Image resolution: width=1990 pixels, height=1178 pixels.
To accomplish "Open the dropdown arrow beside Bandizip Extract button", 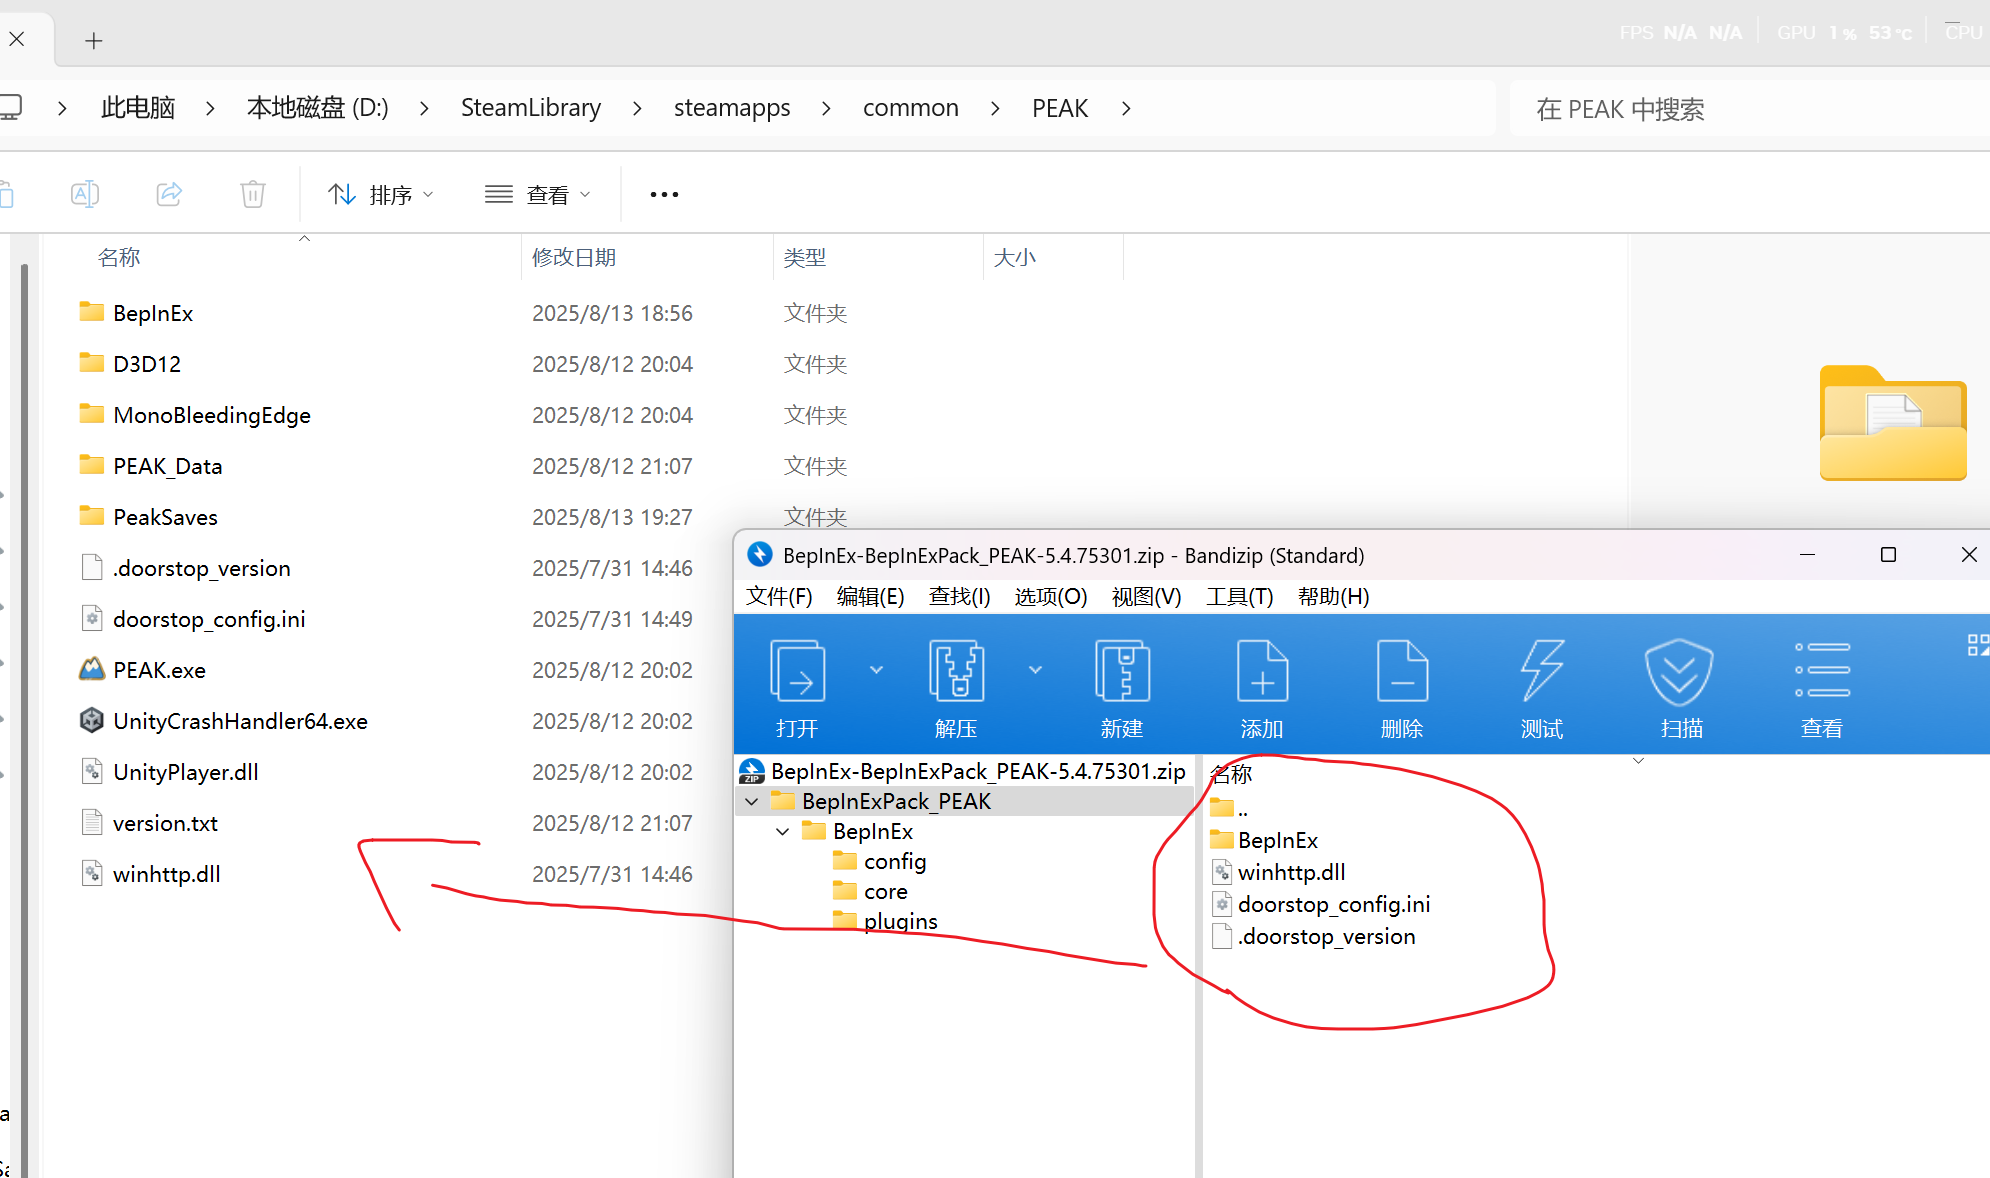I will [1035, 670].
